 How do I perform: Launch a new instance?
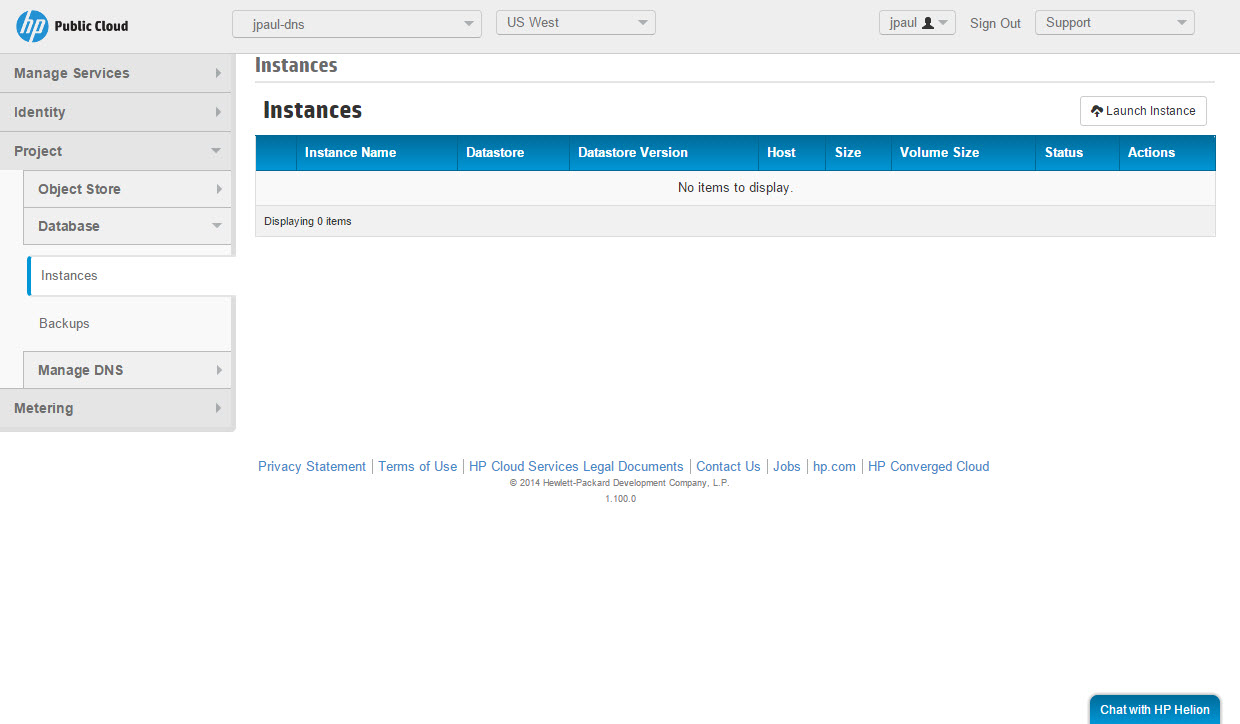point(1143,111)
